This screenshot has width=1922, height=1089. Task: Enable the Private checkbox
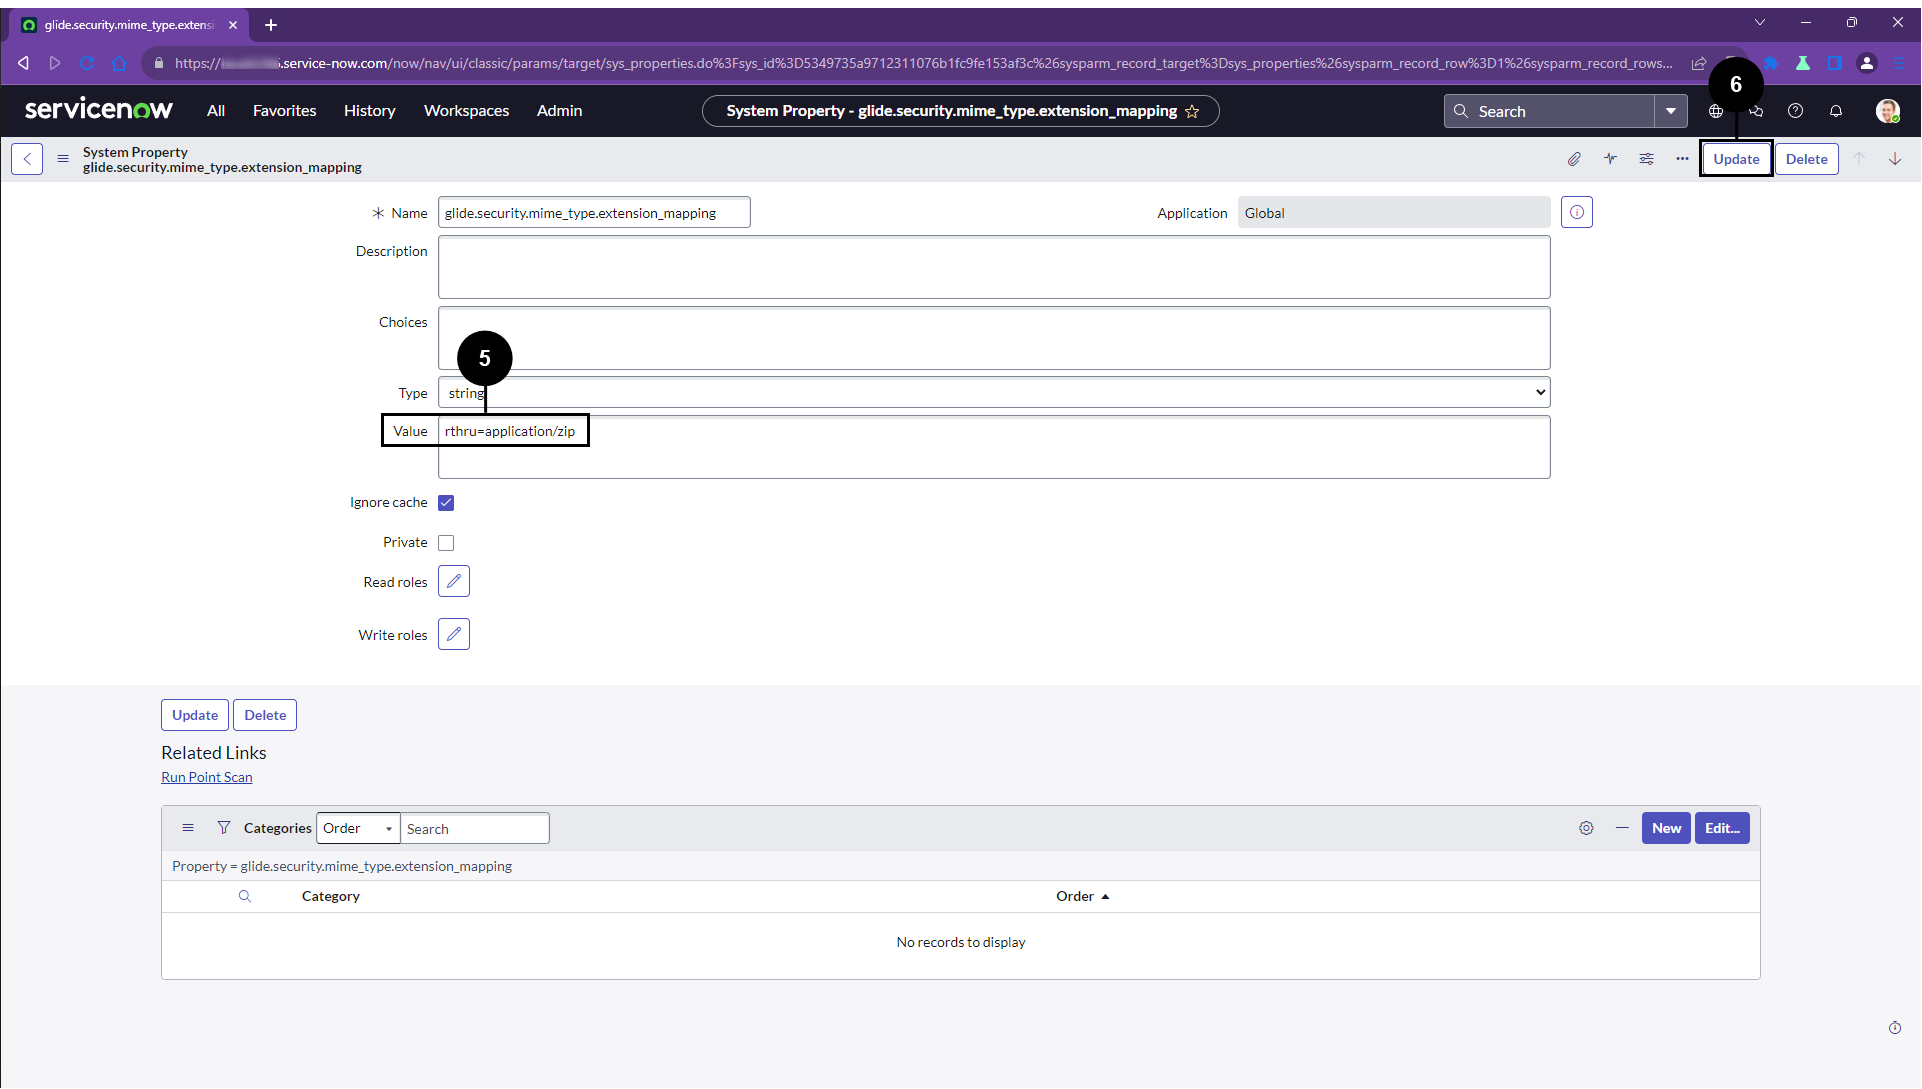click(x=446, y=543)
